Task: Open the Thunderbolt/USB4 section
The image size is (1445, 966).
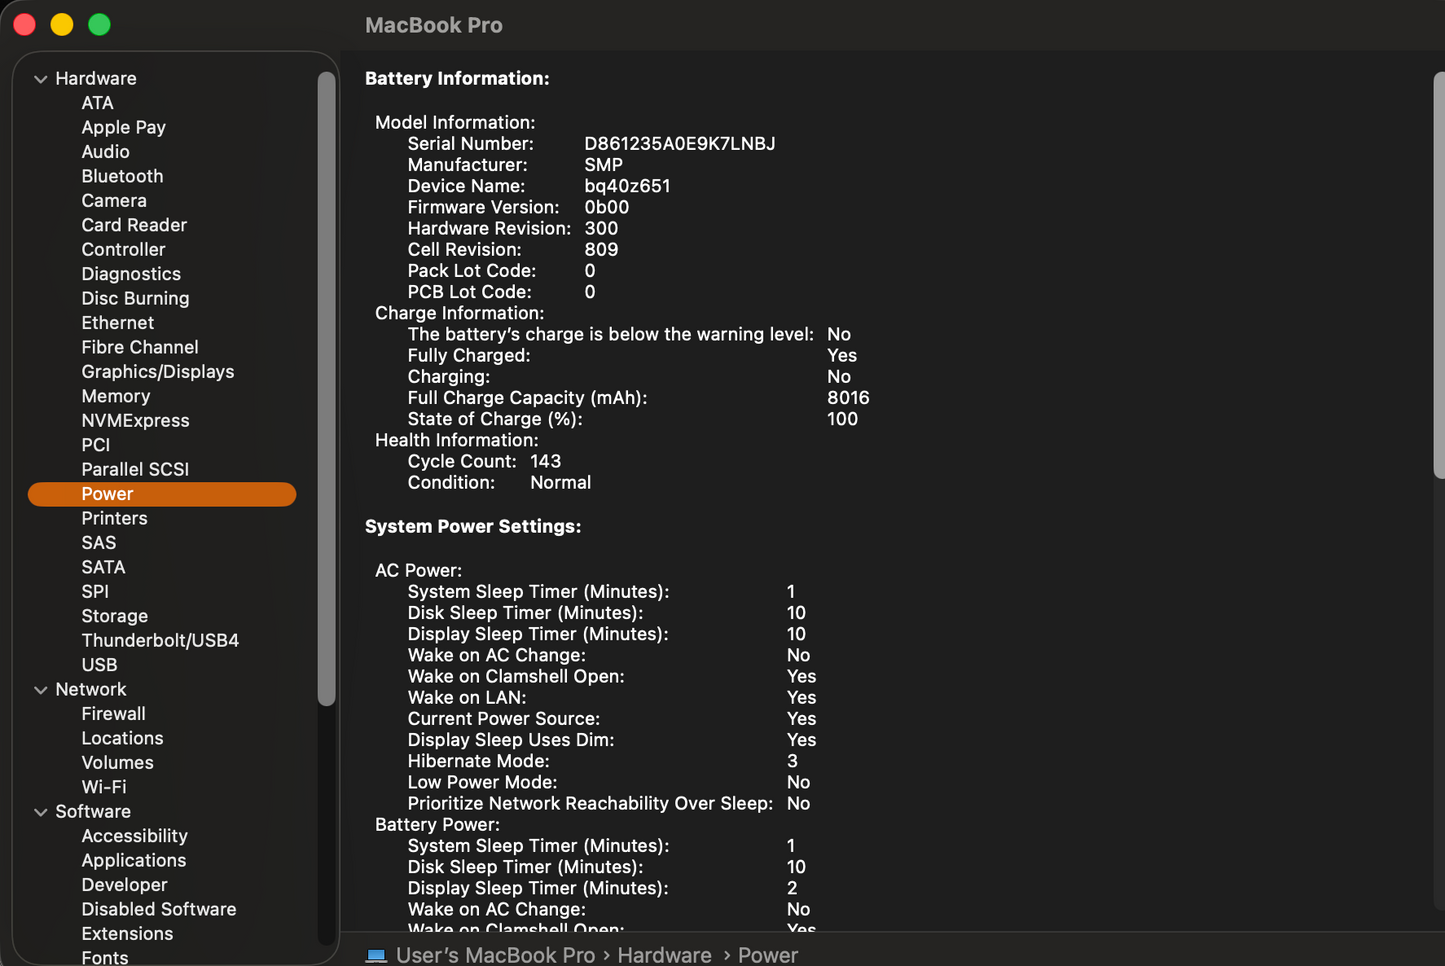Action: pyautogui.click(x=160, y=641)
